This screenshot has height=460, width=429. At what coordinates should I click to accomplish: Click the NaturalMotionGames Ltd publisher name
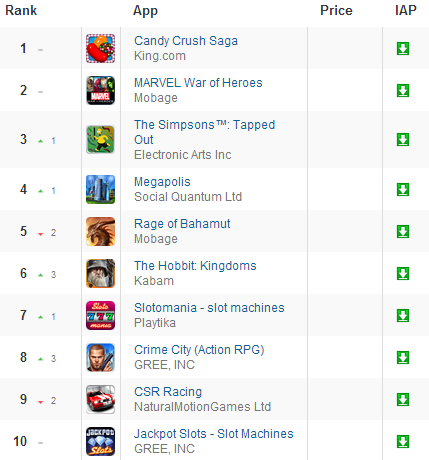(202, 407)
